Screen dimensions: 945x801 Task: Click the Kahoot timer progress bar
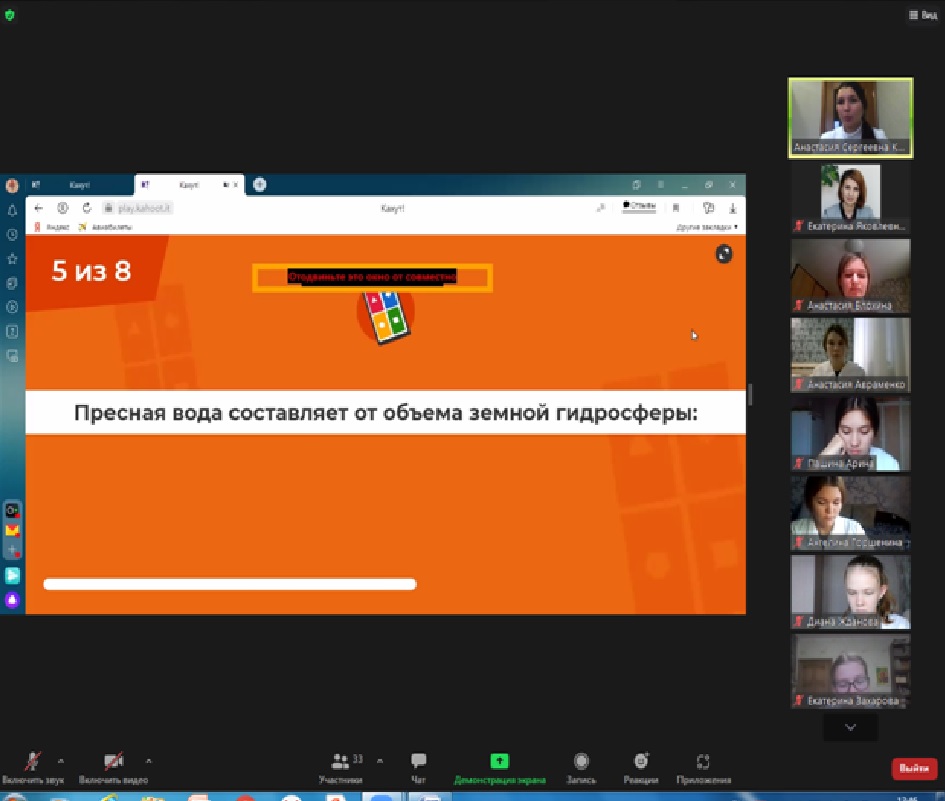pos(229,583)
